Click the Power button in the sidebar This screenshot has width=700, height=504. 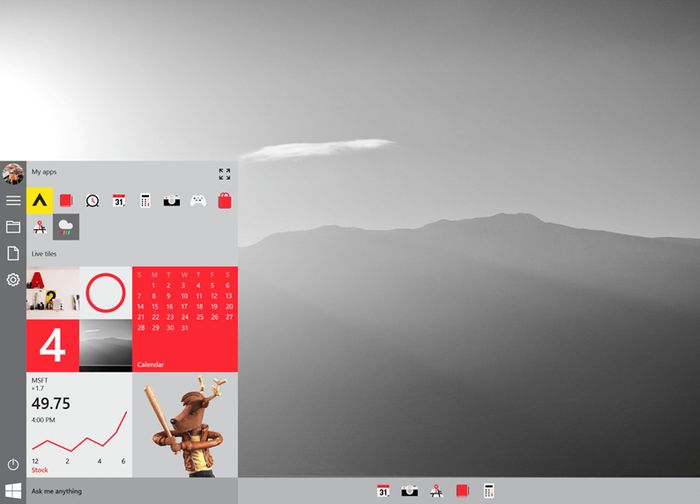[x=13, y=465]
